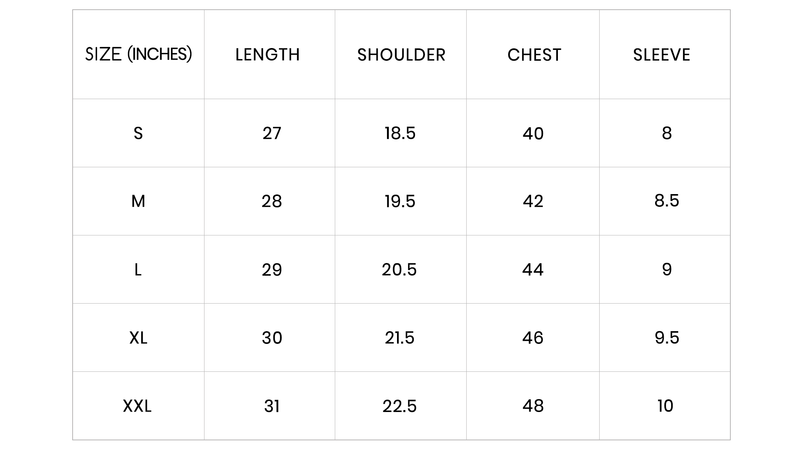This screenshot has height=450, width=800.
Task: Click shoulder value 18.5 for size S
Action: (x=400, y=133)
